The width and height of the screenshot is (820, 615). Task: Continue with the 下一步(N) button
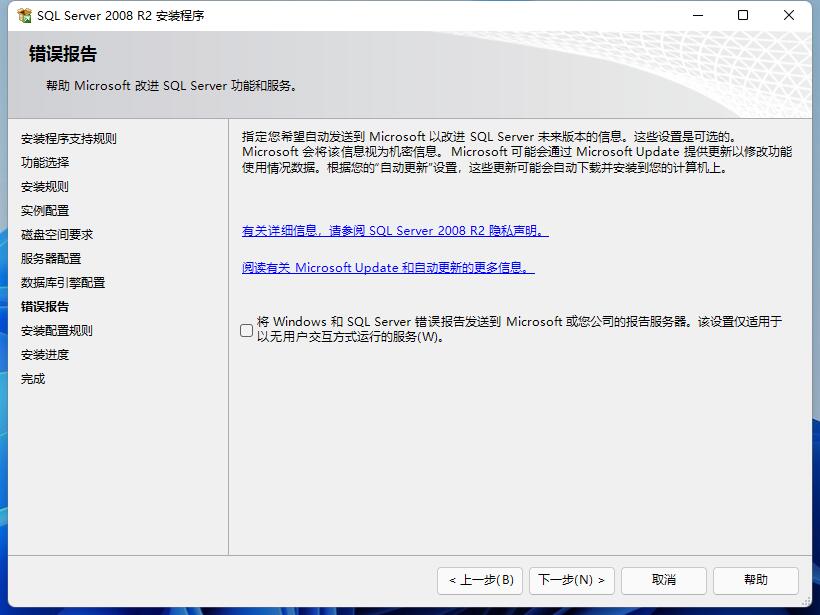point(572,580)
